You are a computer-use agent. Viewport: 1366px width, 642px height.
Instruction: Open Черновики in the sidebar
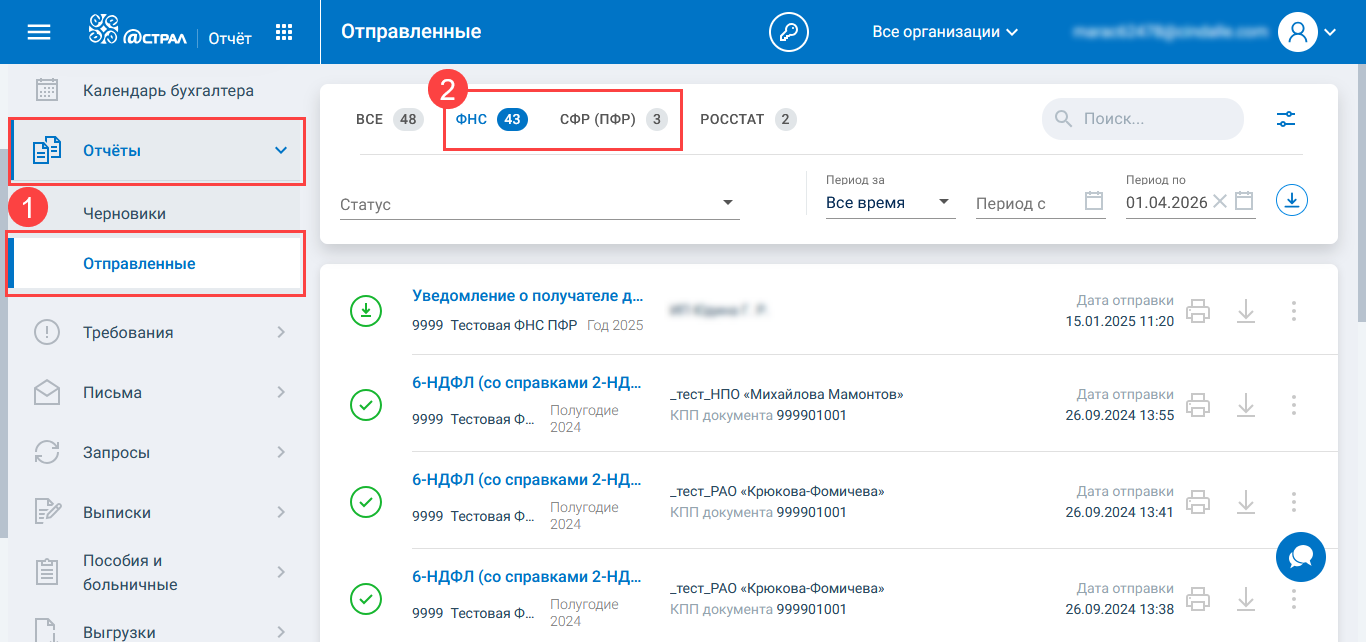[x=124, y=214]
